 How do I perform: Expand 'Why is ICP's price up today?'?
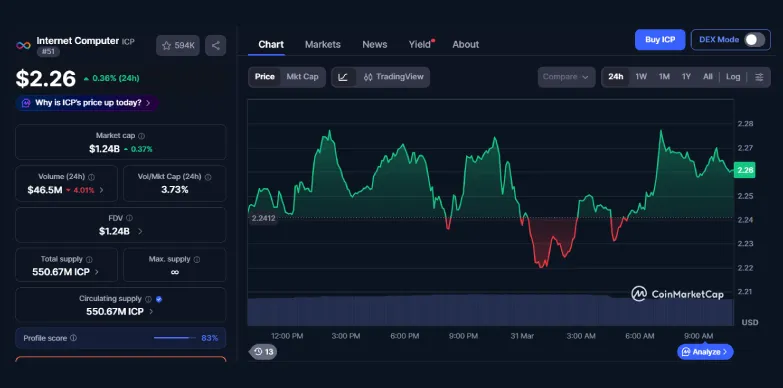click(x=87, y=103)
